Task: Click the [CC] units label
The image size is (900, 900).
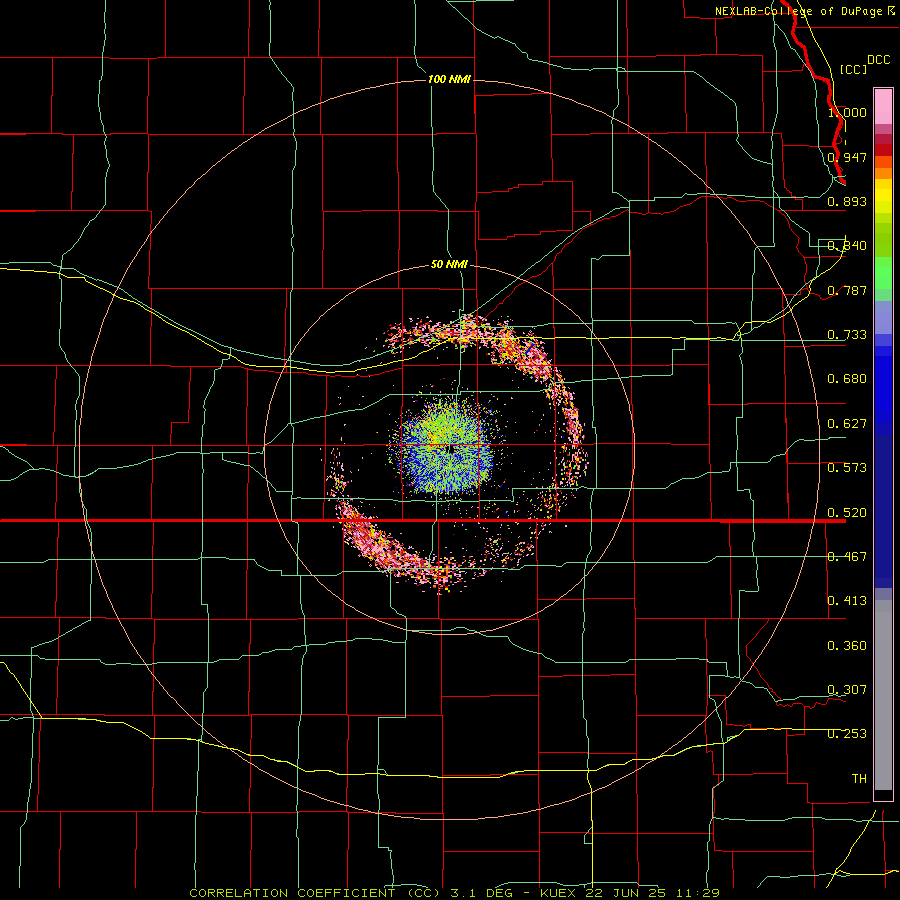Action: (853, 69)
